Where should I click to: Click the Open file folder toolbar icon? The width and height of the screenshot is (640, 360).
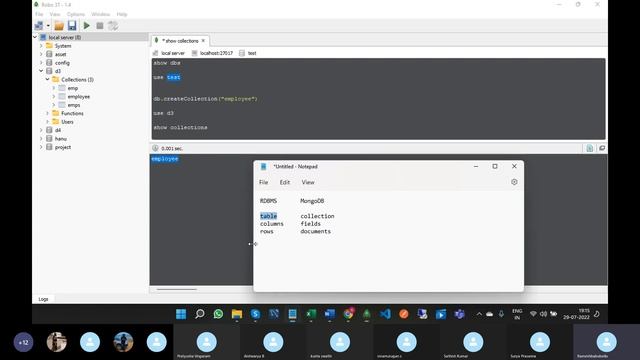pyautogui.click(x=59, y=26)
